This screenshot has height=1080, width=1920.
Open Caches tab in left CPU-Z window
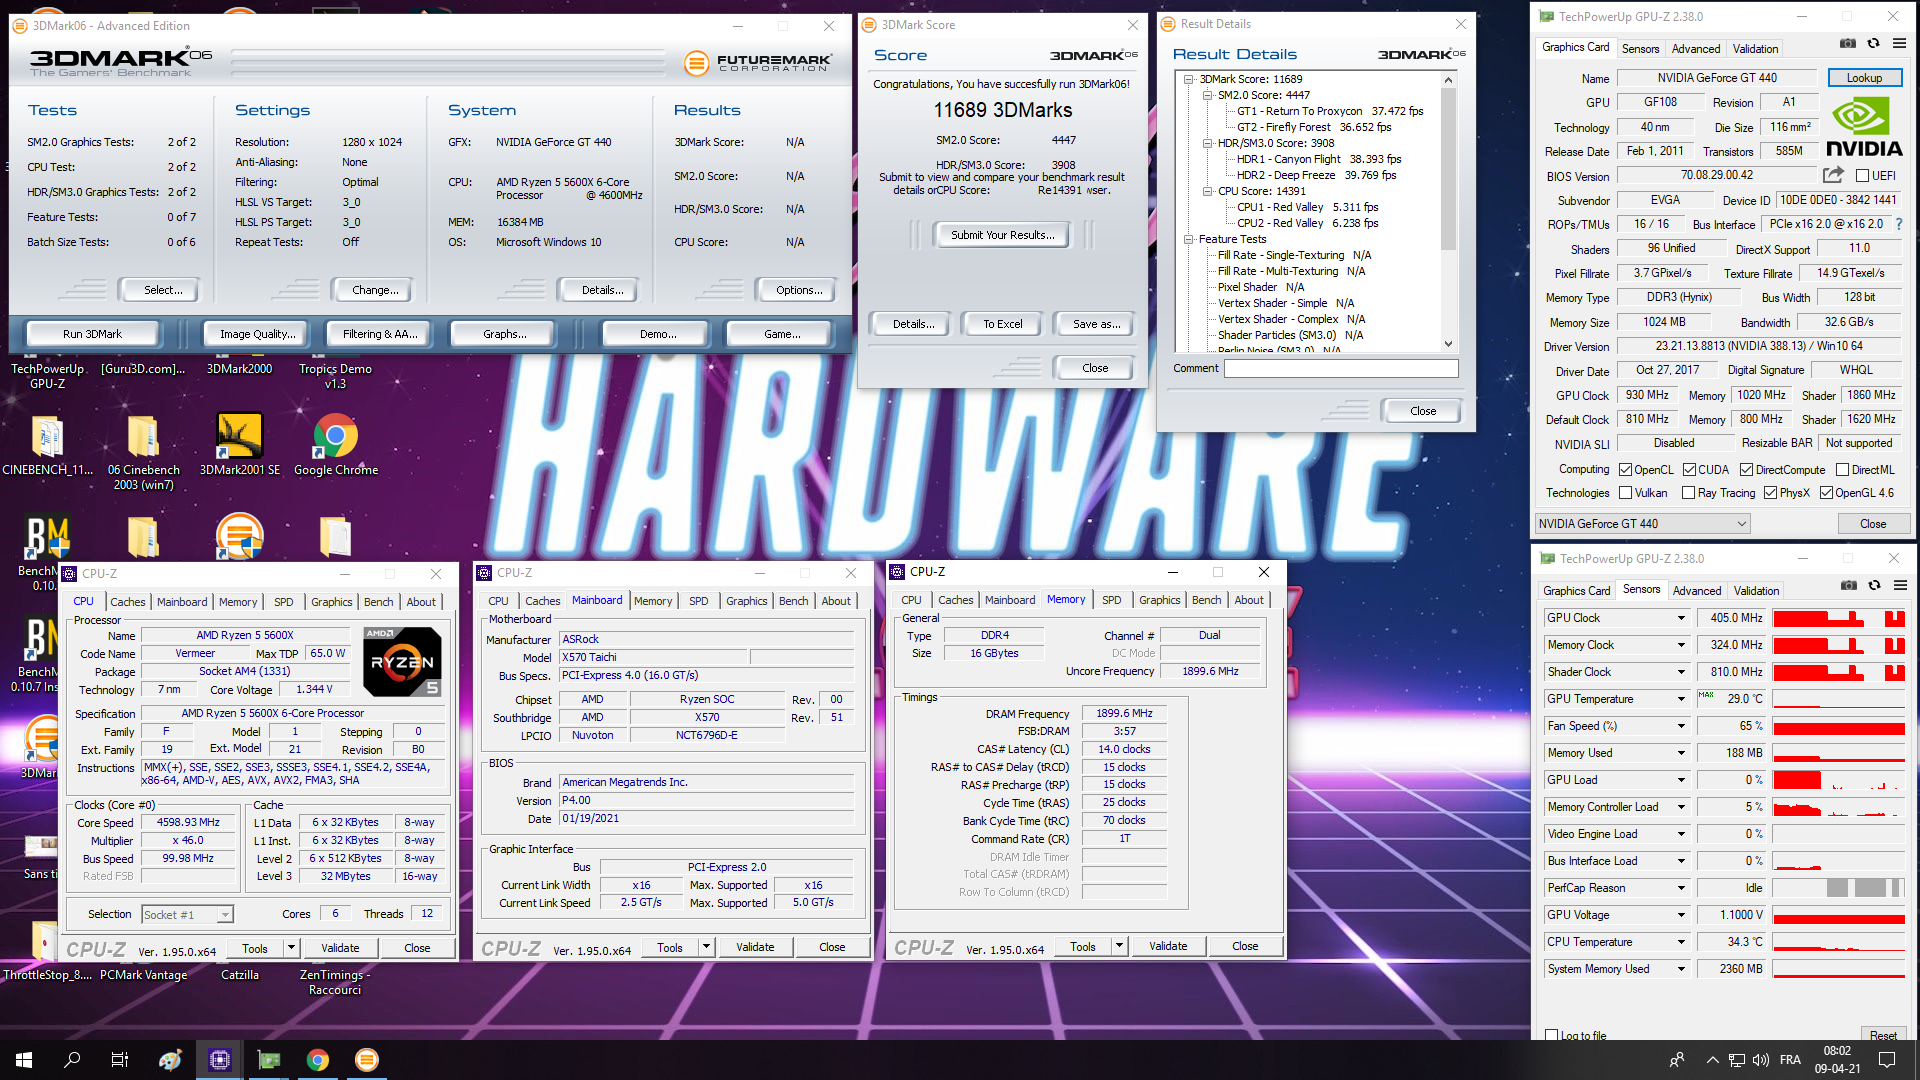tap(128, 602)
